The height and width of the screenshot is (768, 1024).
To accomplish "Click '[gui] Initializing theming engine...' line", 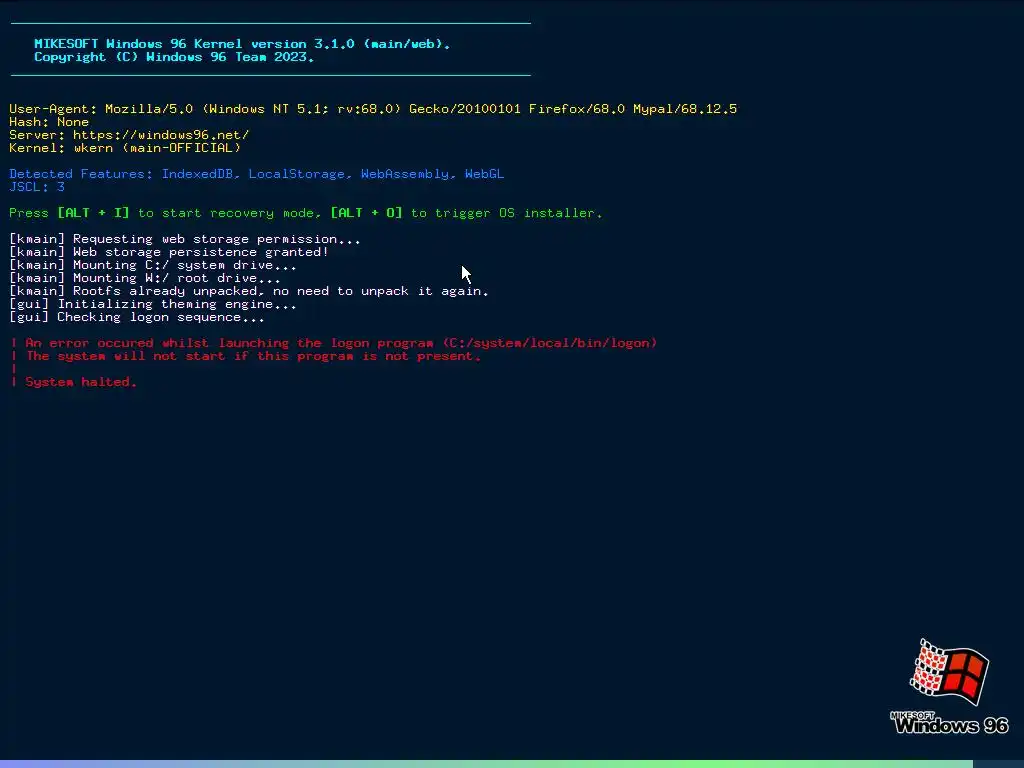I will coord(153,304).
